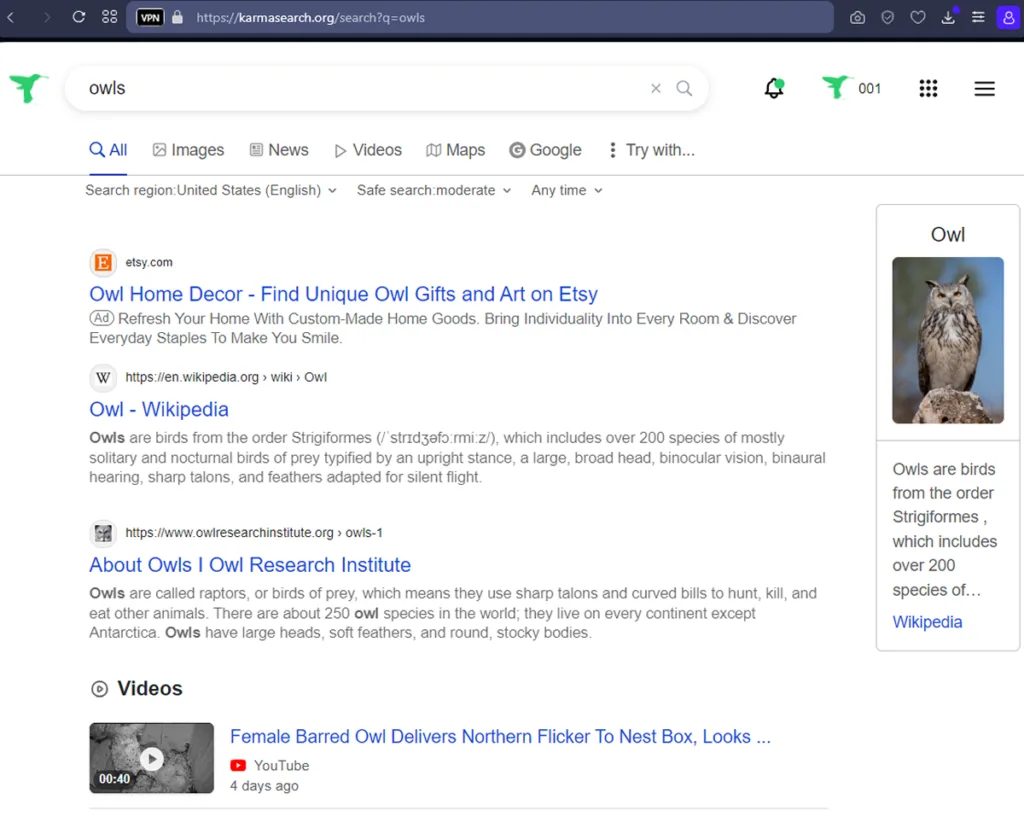Click the Videos section play circle icon
The image size is (1024, 817).
[x=99, y=689]
